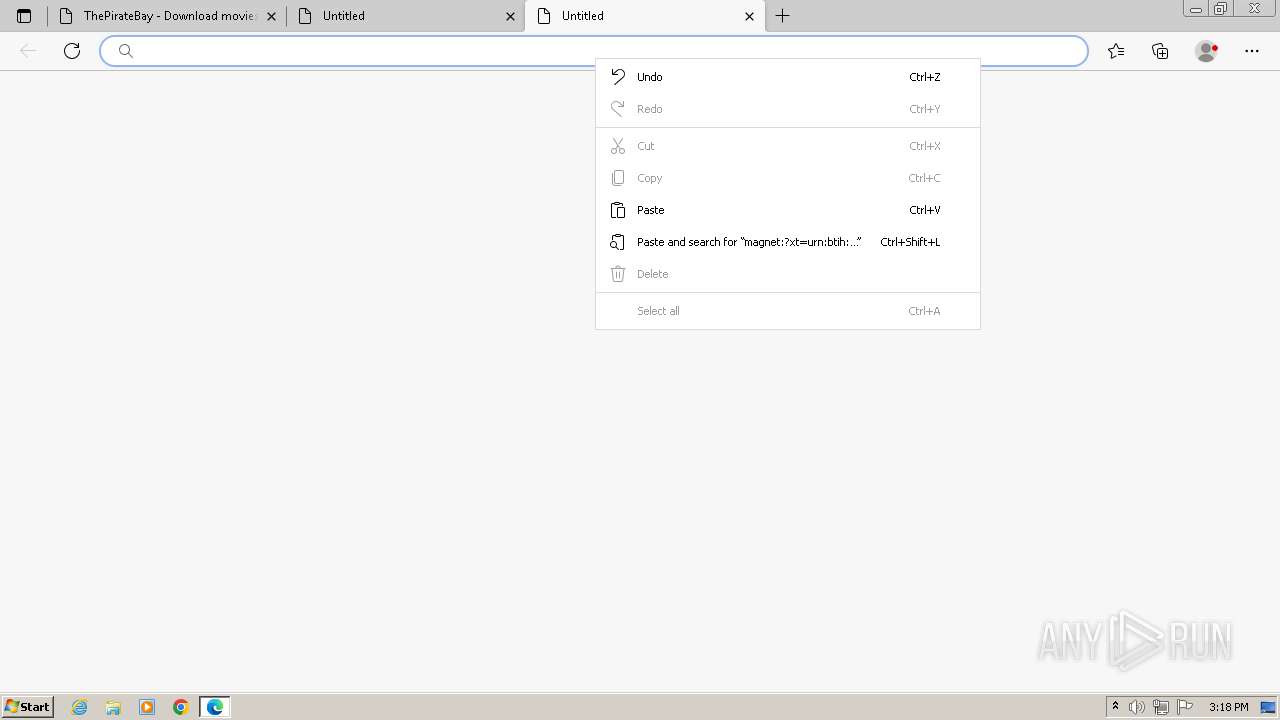Open the tab actions menu icon
This screenshot has width=1280, height=720.
point(24,16)
